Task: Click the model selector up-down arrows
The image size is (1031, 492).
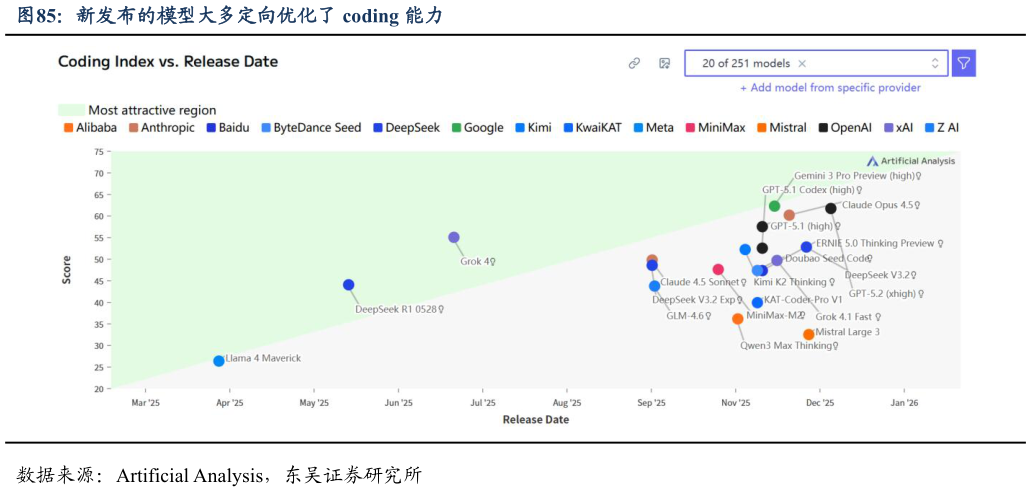Action: [935, 63]
